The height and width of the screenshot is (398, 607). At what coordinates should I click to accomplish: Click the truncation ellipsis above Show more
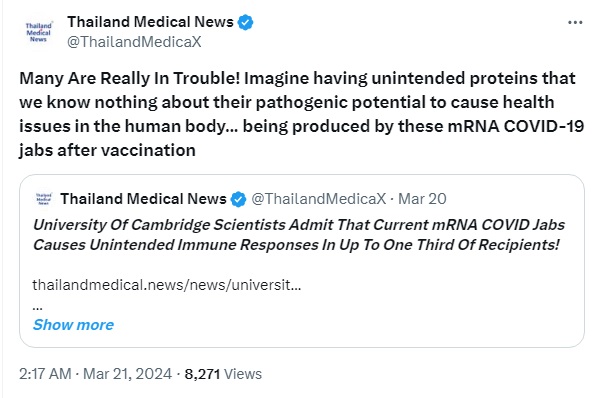[x=38, y=308]
